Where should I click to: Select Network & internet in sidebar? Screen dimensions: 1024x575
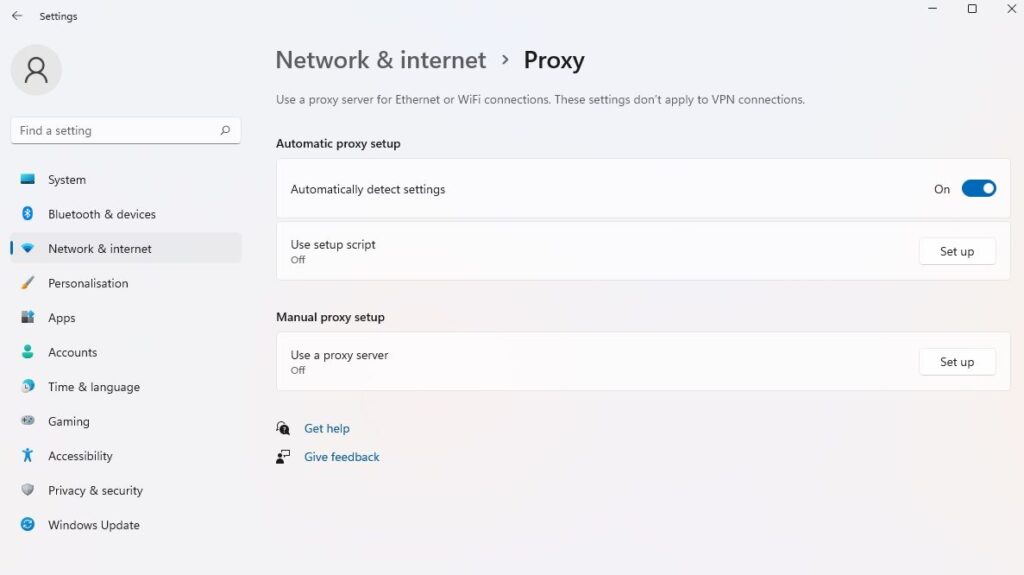click(x=125, y=248)
